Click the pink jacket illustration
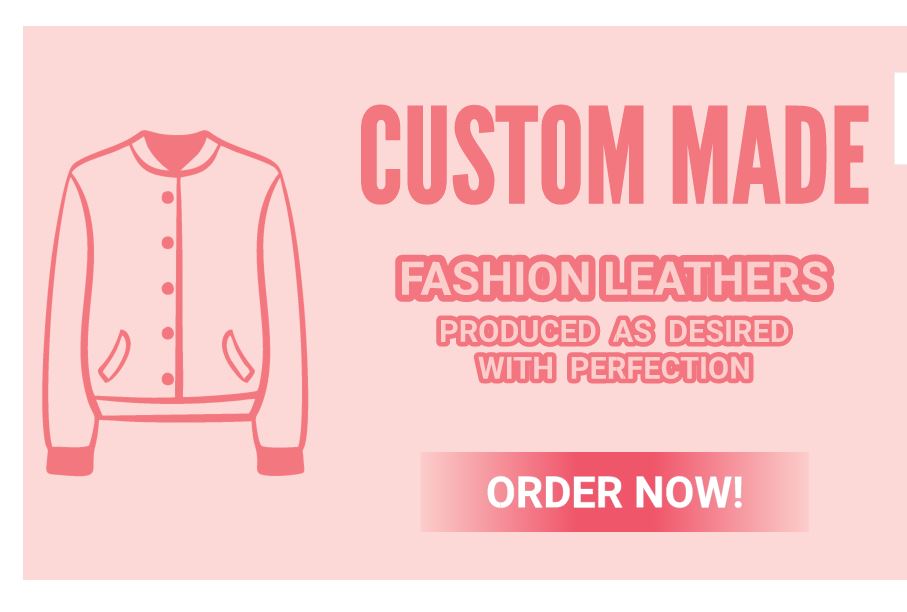 (175, 303)
